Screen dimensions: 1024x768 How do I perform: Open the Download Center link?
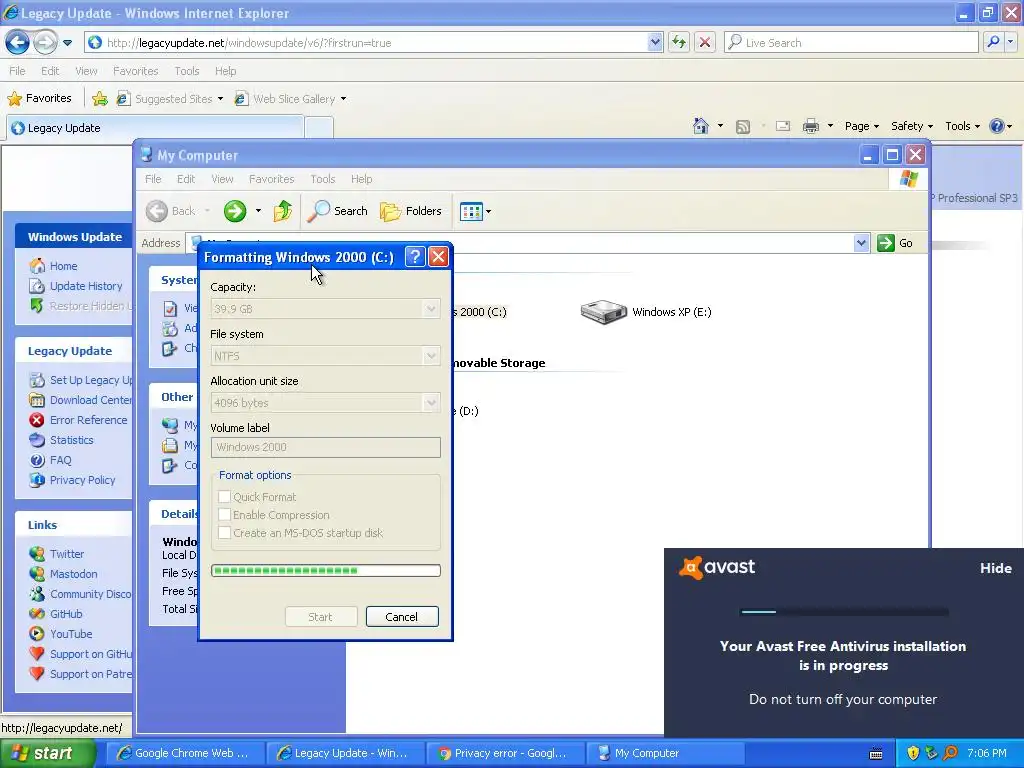click(x=91, y=400)
